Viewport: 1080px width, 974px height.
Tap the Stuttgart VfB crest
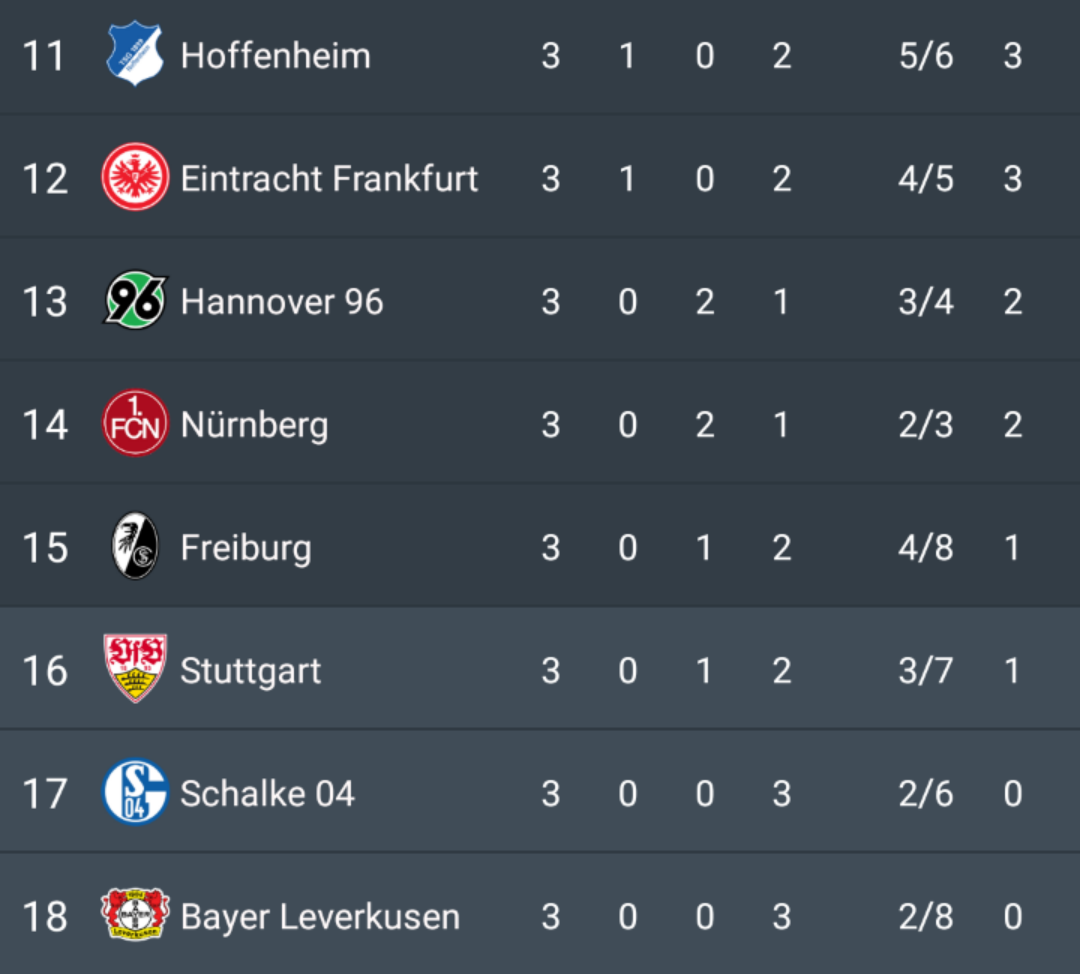pos(135,669)
